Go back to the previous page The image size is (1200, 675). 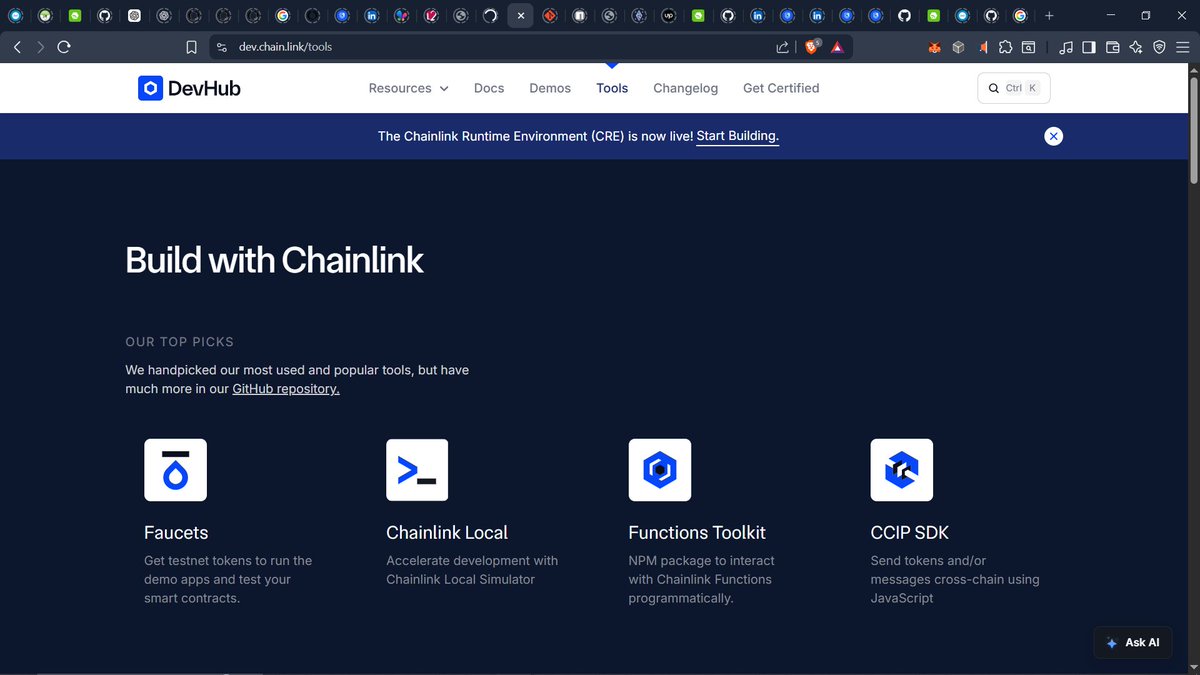tap(17, 47)
